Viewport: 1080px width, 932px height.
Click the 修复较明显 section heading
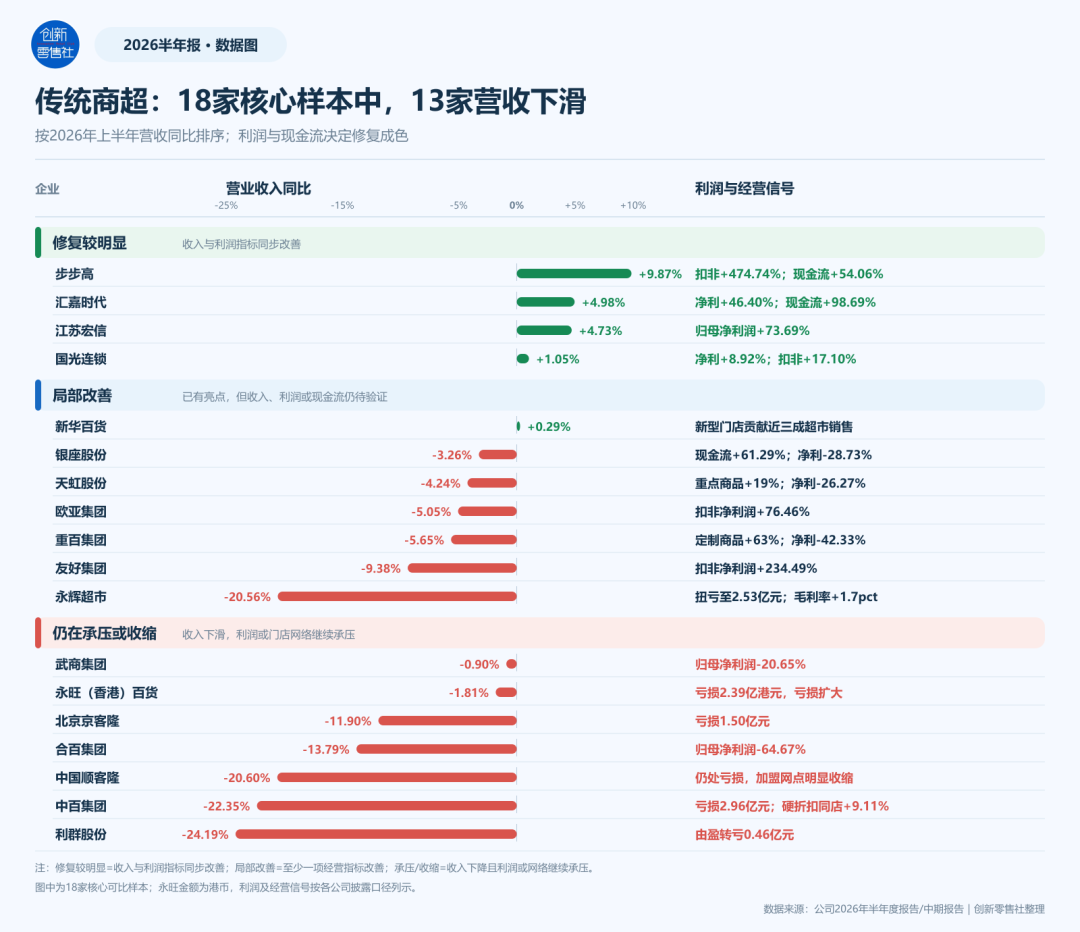(x=90, y=243)
